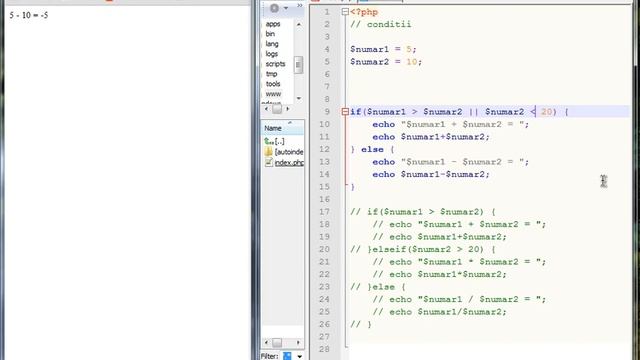Place the cursor on the '// conditii' comment

(380, 24)
